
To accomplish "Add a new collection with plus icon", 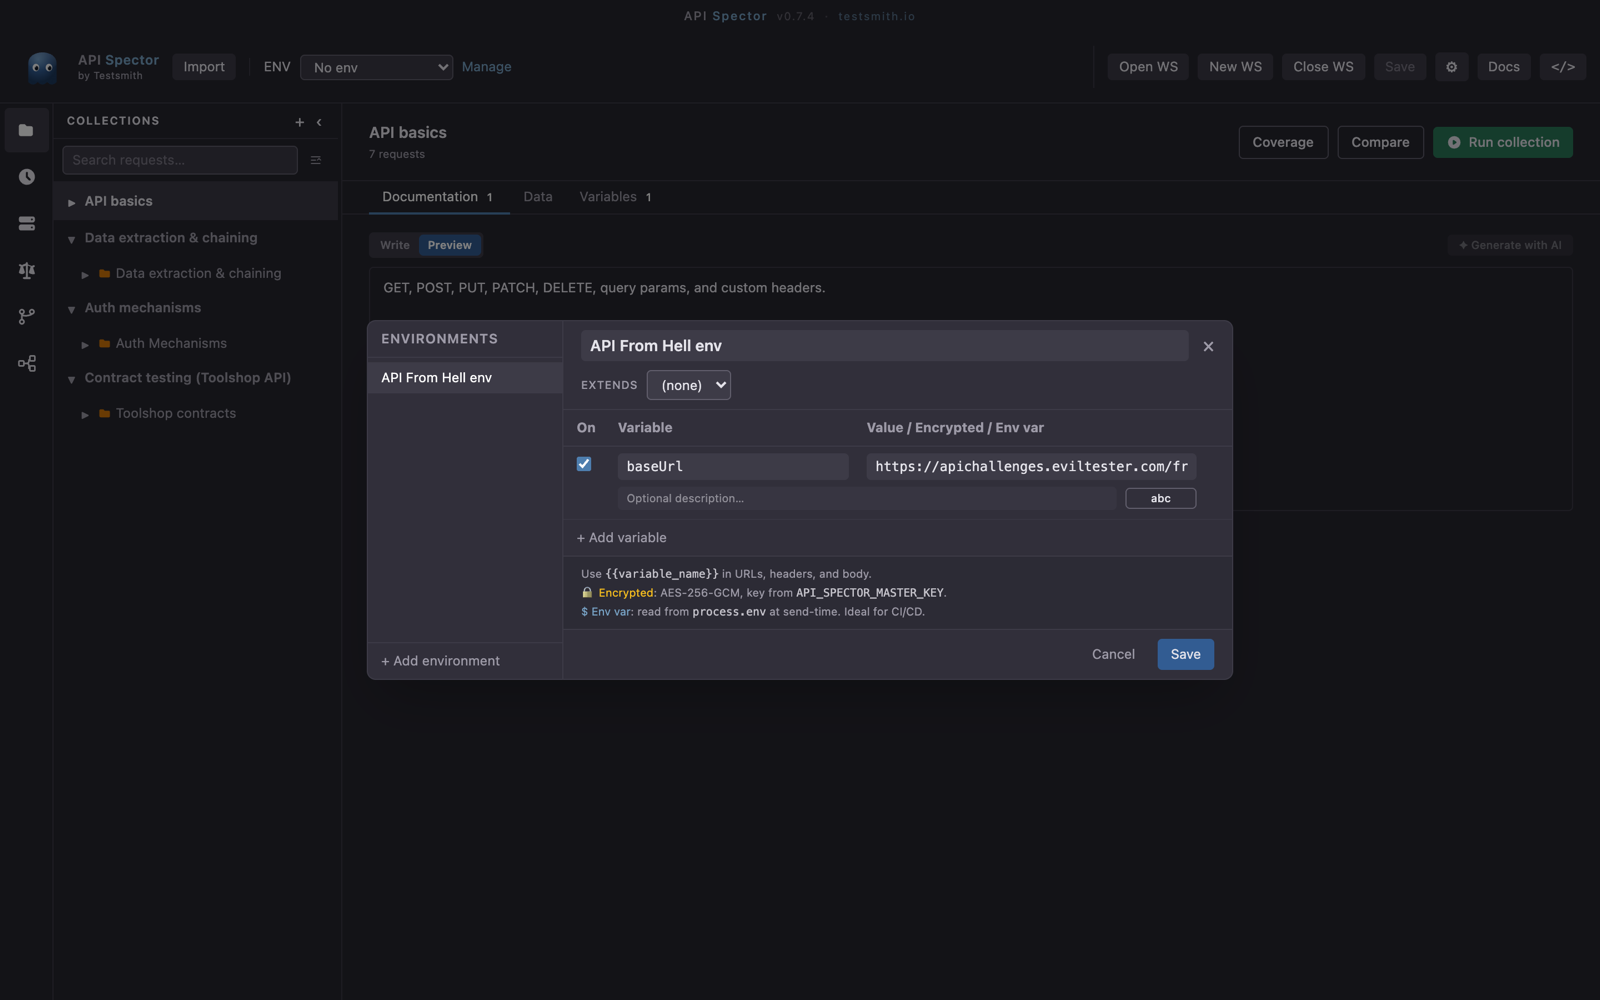I will 299,122.
